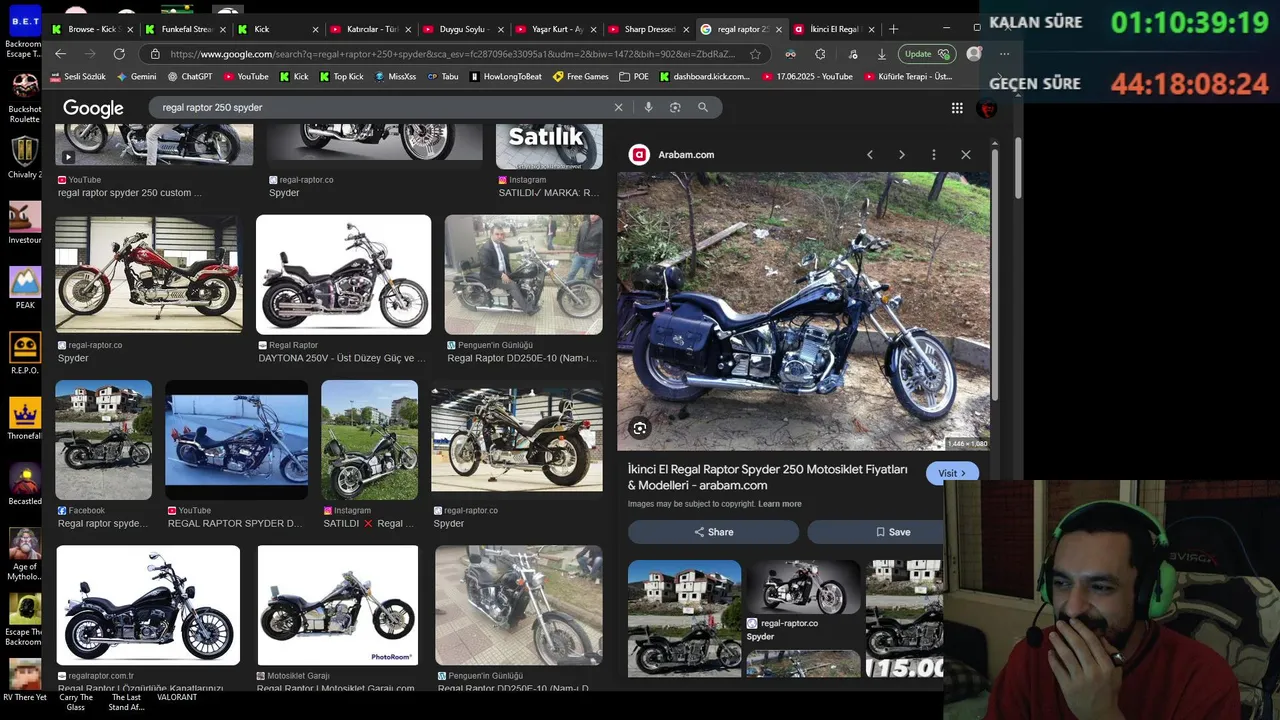Screen dimensions: 1280x720
Task: Open the browser profile avatar
Action: (x=974, y=54)
